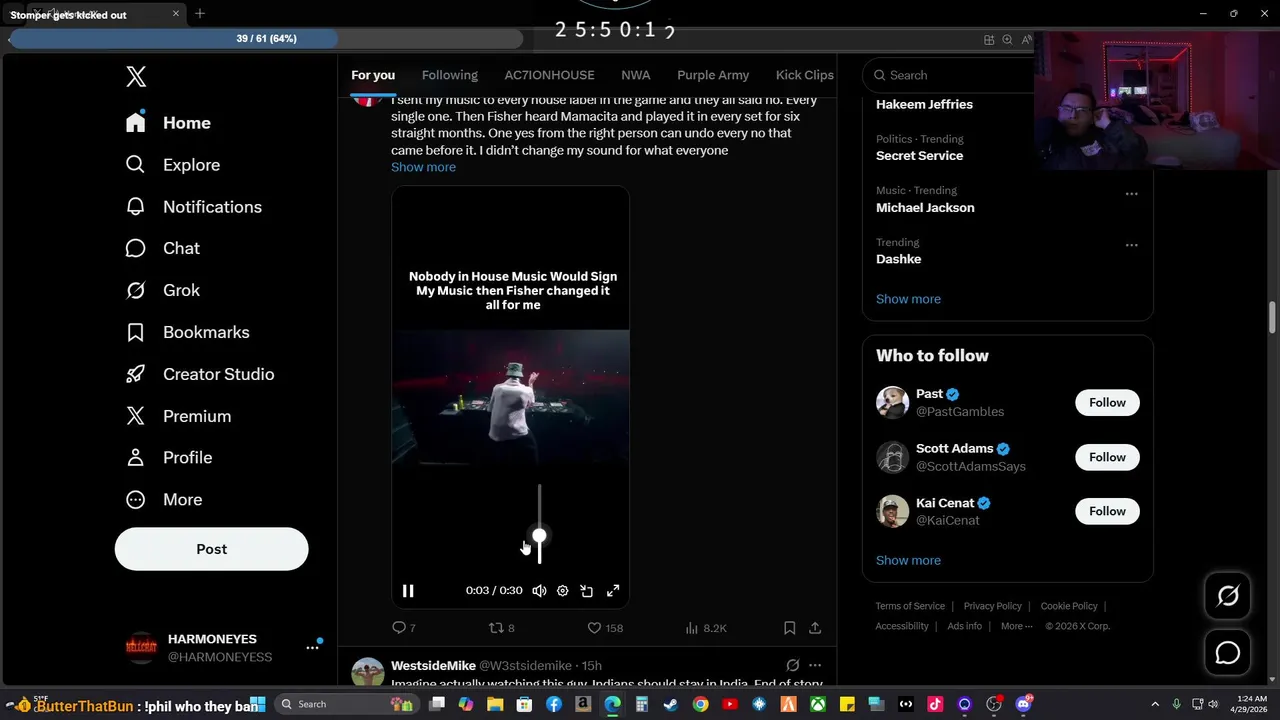Open more options on WestsideMike post
The height and width of the screenshot is (720, 1280).
pyautogui.click(x=815, y=665)
